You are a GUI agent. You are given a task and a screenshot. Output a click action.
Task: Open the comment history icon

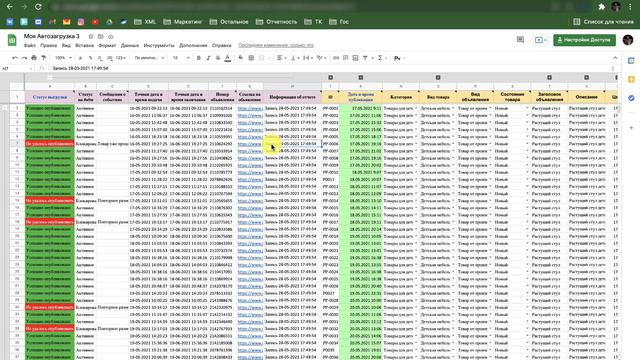[520, 40]
